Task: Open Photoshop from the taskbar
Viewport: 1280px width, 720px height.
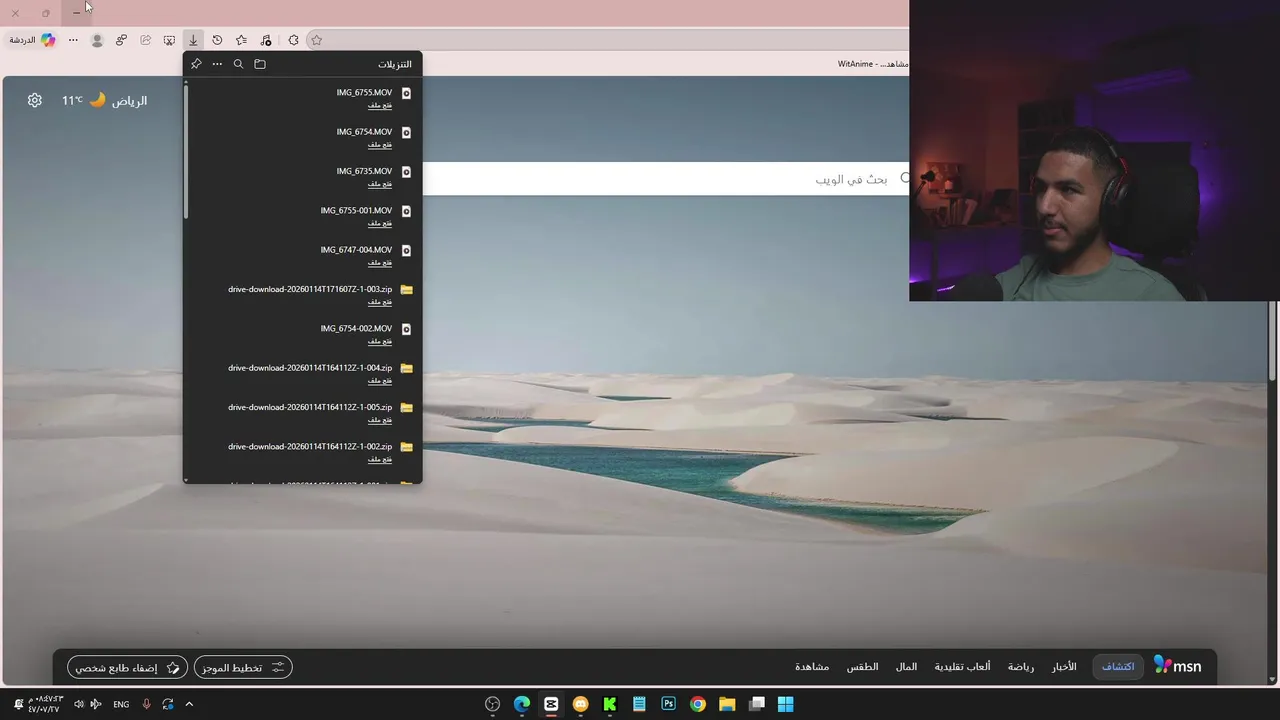Action: point(669,704)
